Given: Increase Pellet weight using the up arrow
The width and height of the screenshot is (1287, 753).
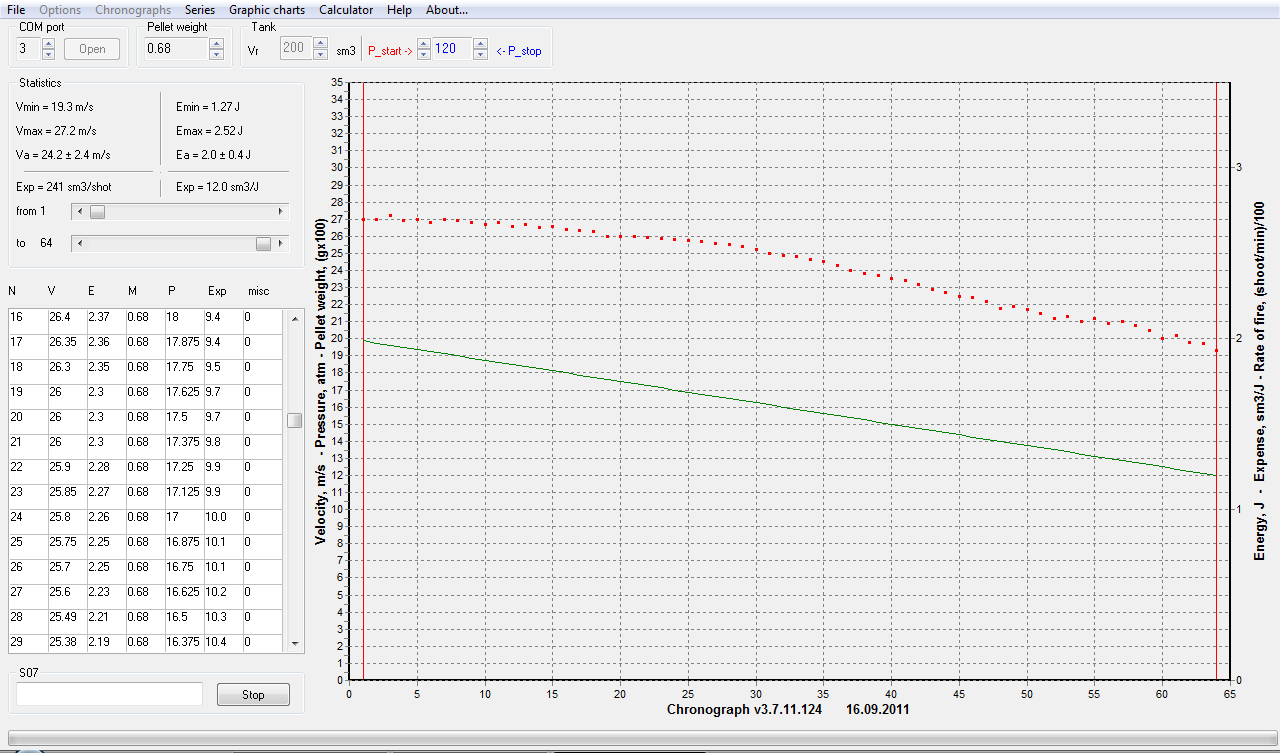Looking at the screenshot, I should pyautogui.click(x=216, y=43).
